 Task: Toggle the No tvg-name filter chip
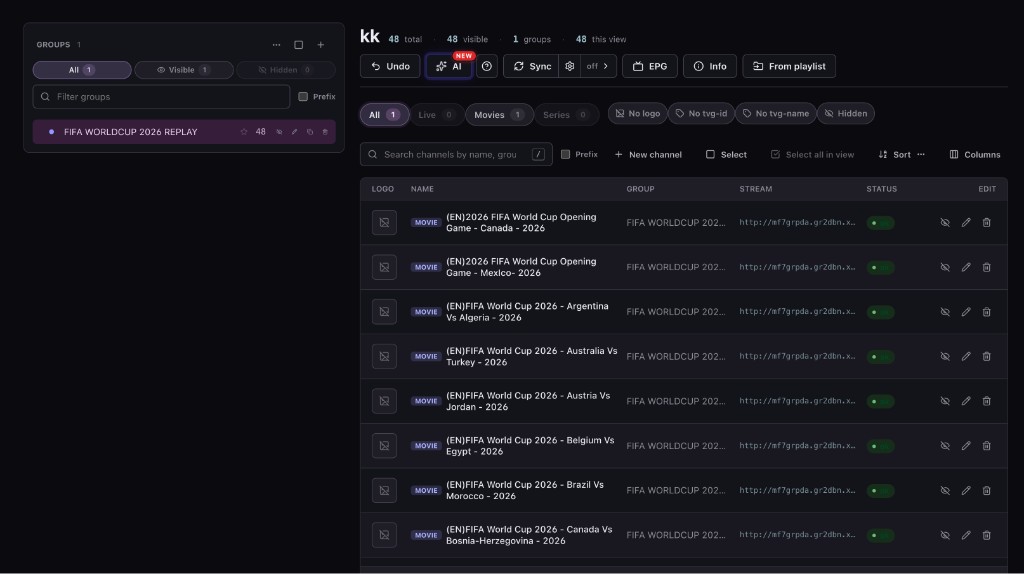[775, 113]
